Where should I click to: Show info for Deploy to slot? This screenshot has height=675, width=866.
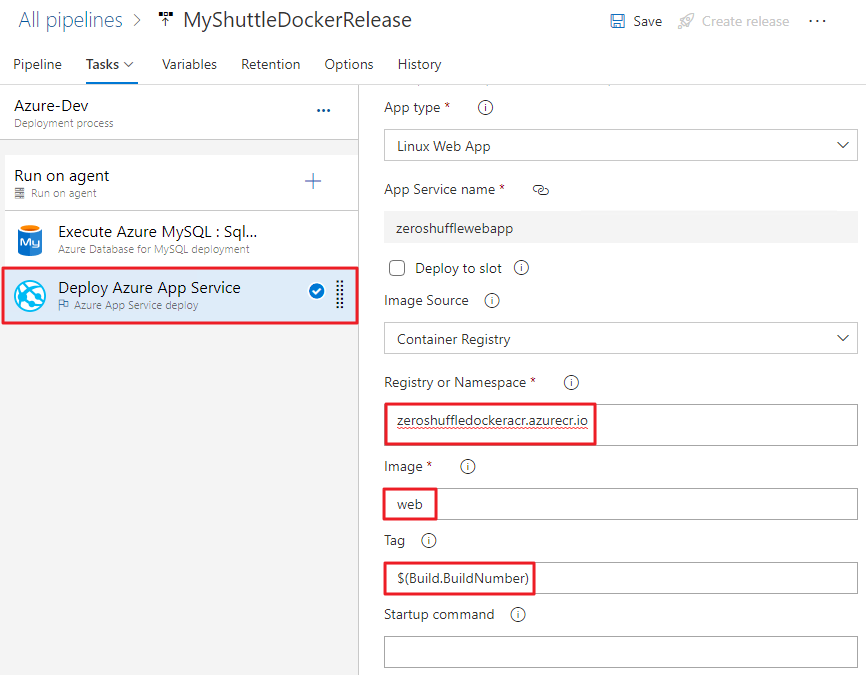(x=521, y=268)
